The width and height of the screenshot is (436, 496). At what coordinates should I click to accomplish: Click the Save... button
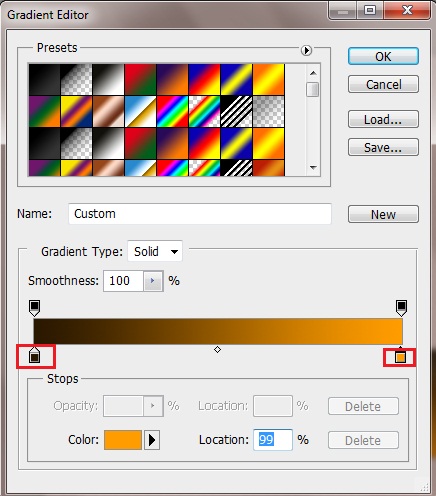pyautogui.click(x=383, y=147)
